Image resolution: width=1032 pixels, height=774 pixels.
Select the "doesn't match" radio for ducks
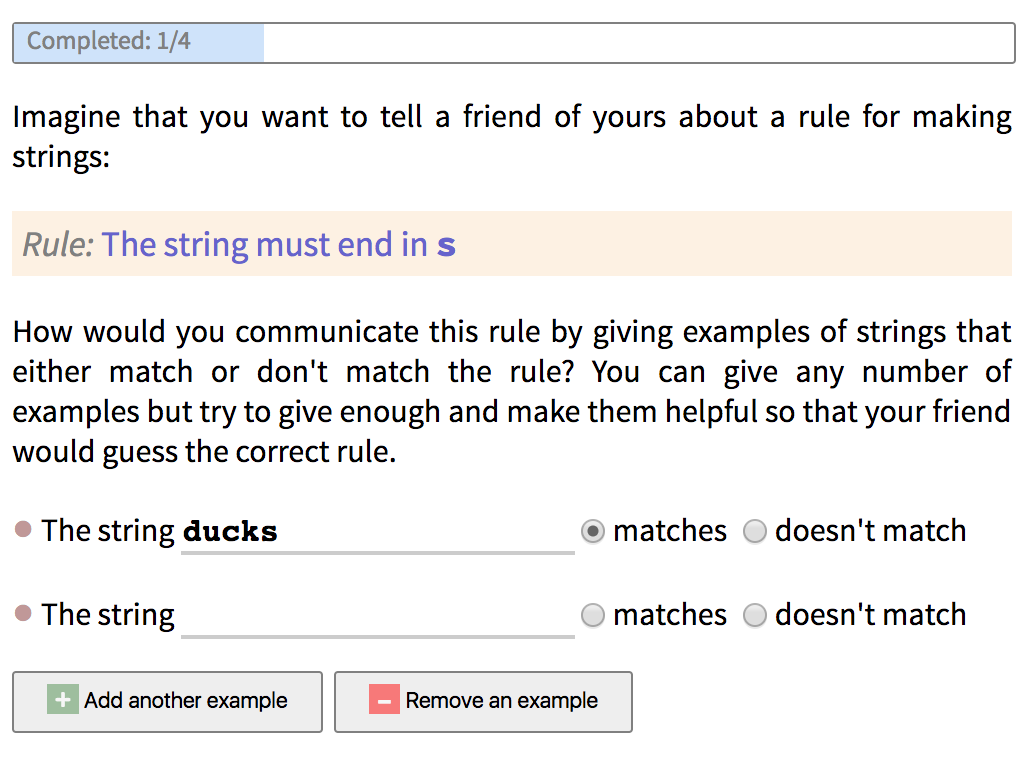click(x=755, y=532)
